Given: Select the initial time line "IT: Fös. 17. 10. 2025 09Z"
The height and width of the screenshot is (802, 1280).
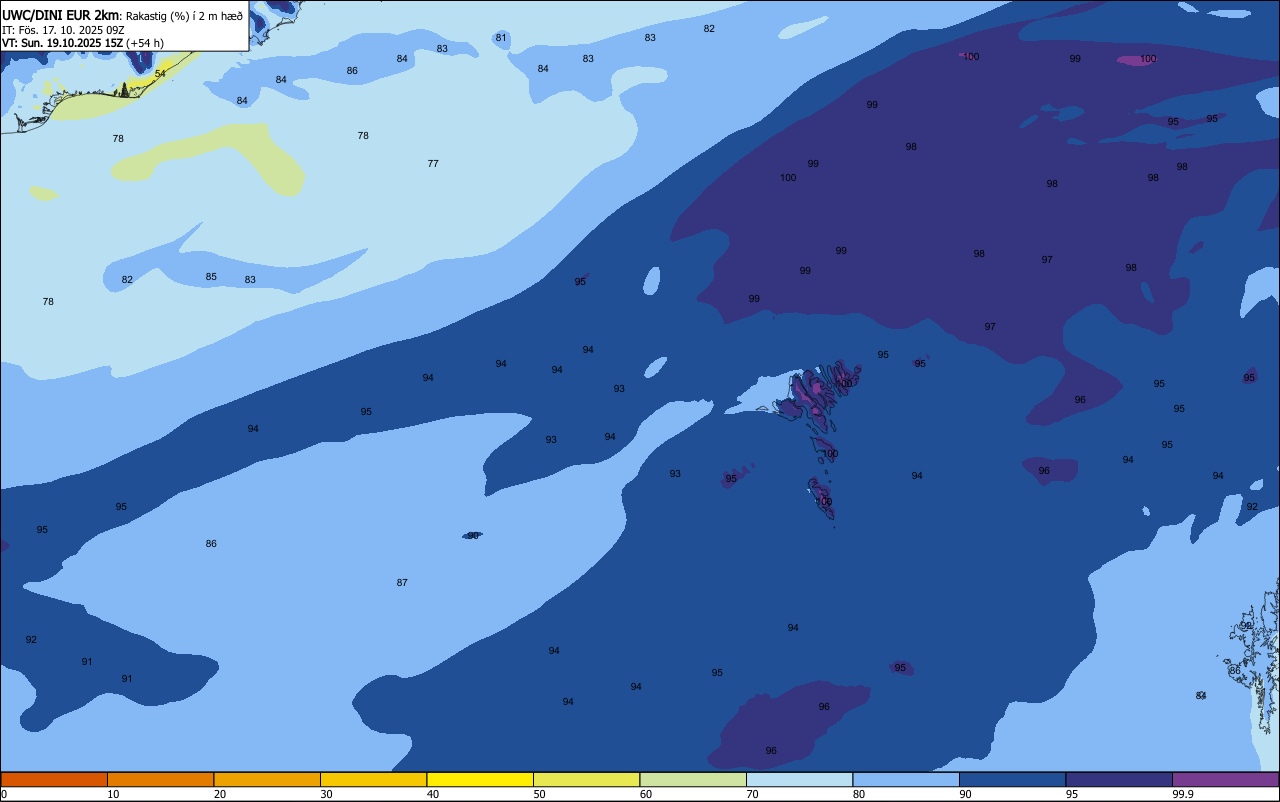Looking at the screenshot, I should [x=63, y=30].
